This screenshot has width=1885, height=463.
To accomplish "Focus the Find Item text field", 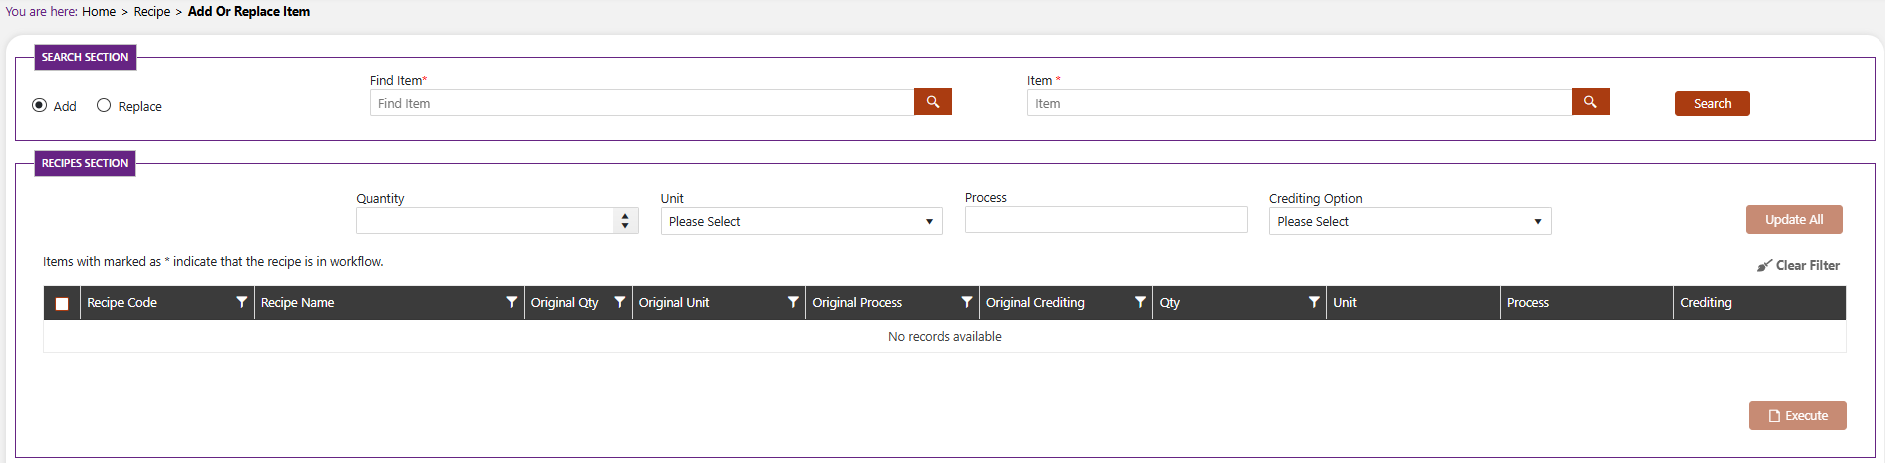I will [642, 103].
